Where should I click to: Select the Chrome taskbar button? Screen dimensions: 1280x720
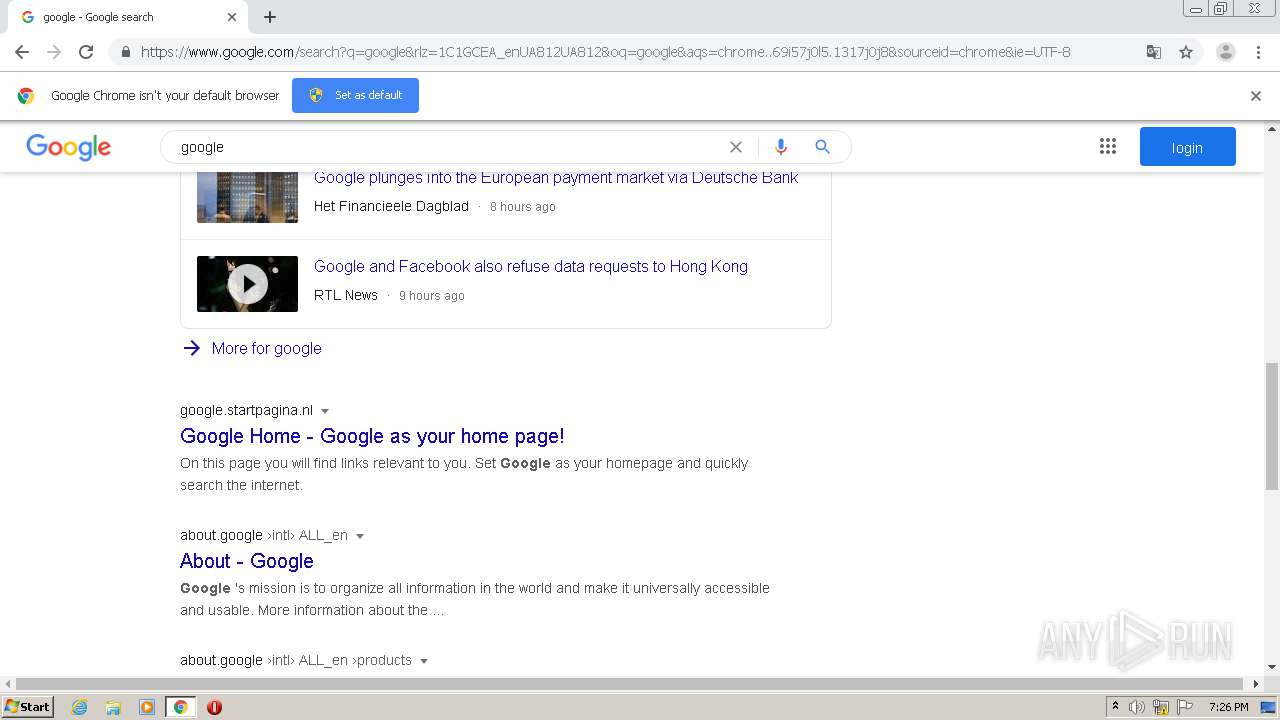pos(180,707)
